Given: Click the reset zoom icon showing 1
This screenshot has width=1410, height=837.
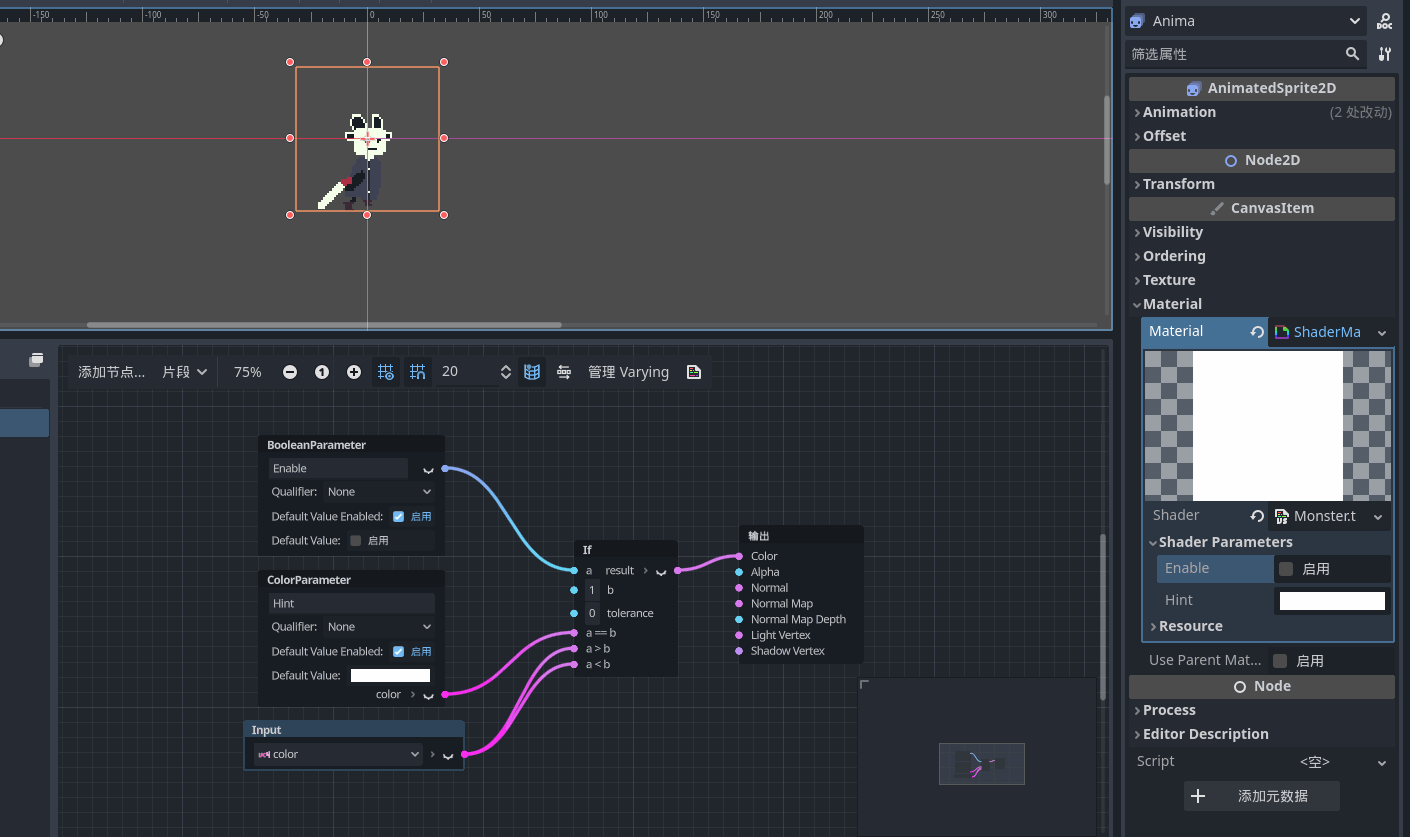Looking at the screenshot, I should point(321,371).
